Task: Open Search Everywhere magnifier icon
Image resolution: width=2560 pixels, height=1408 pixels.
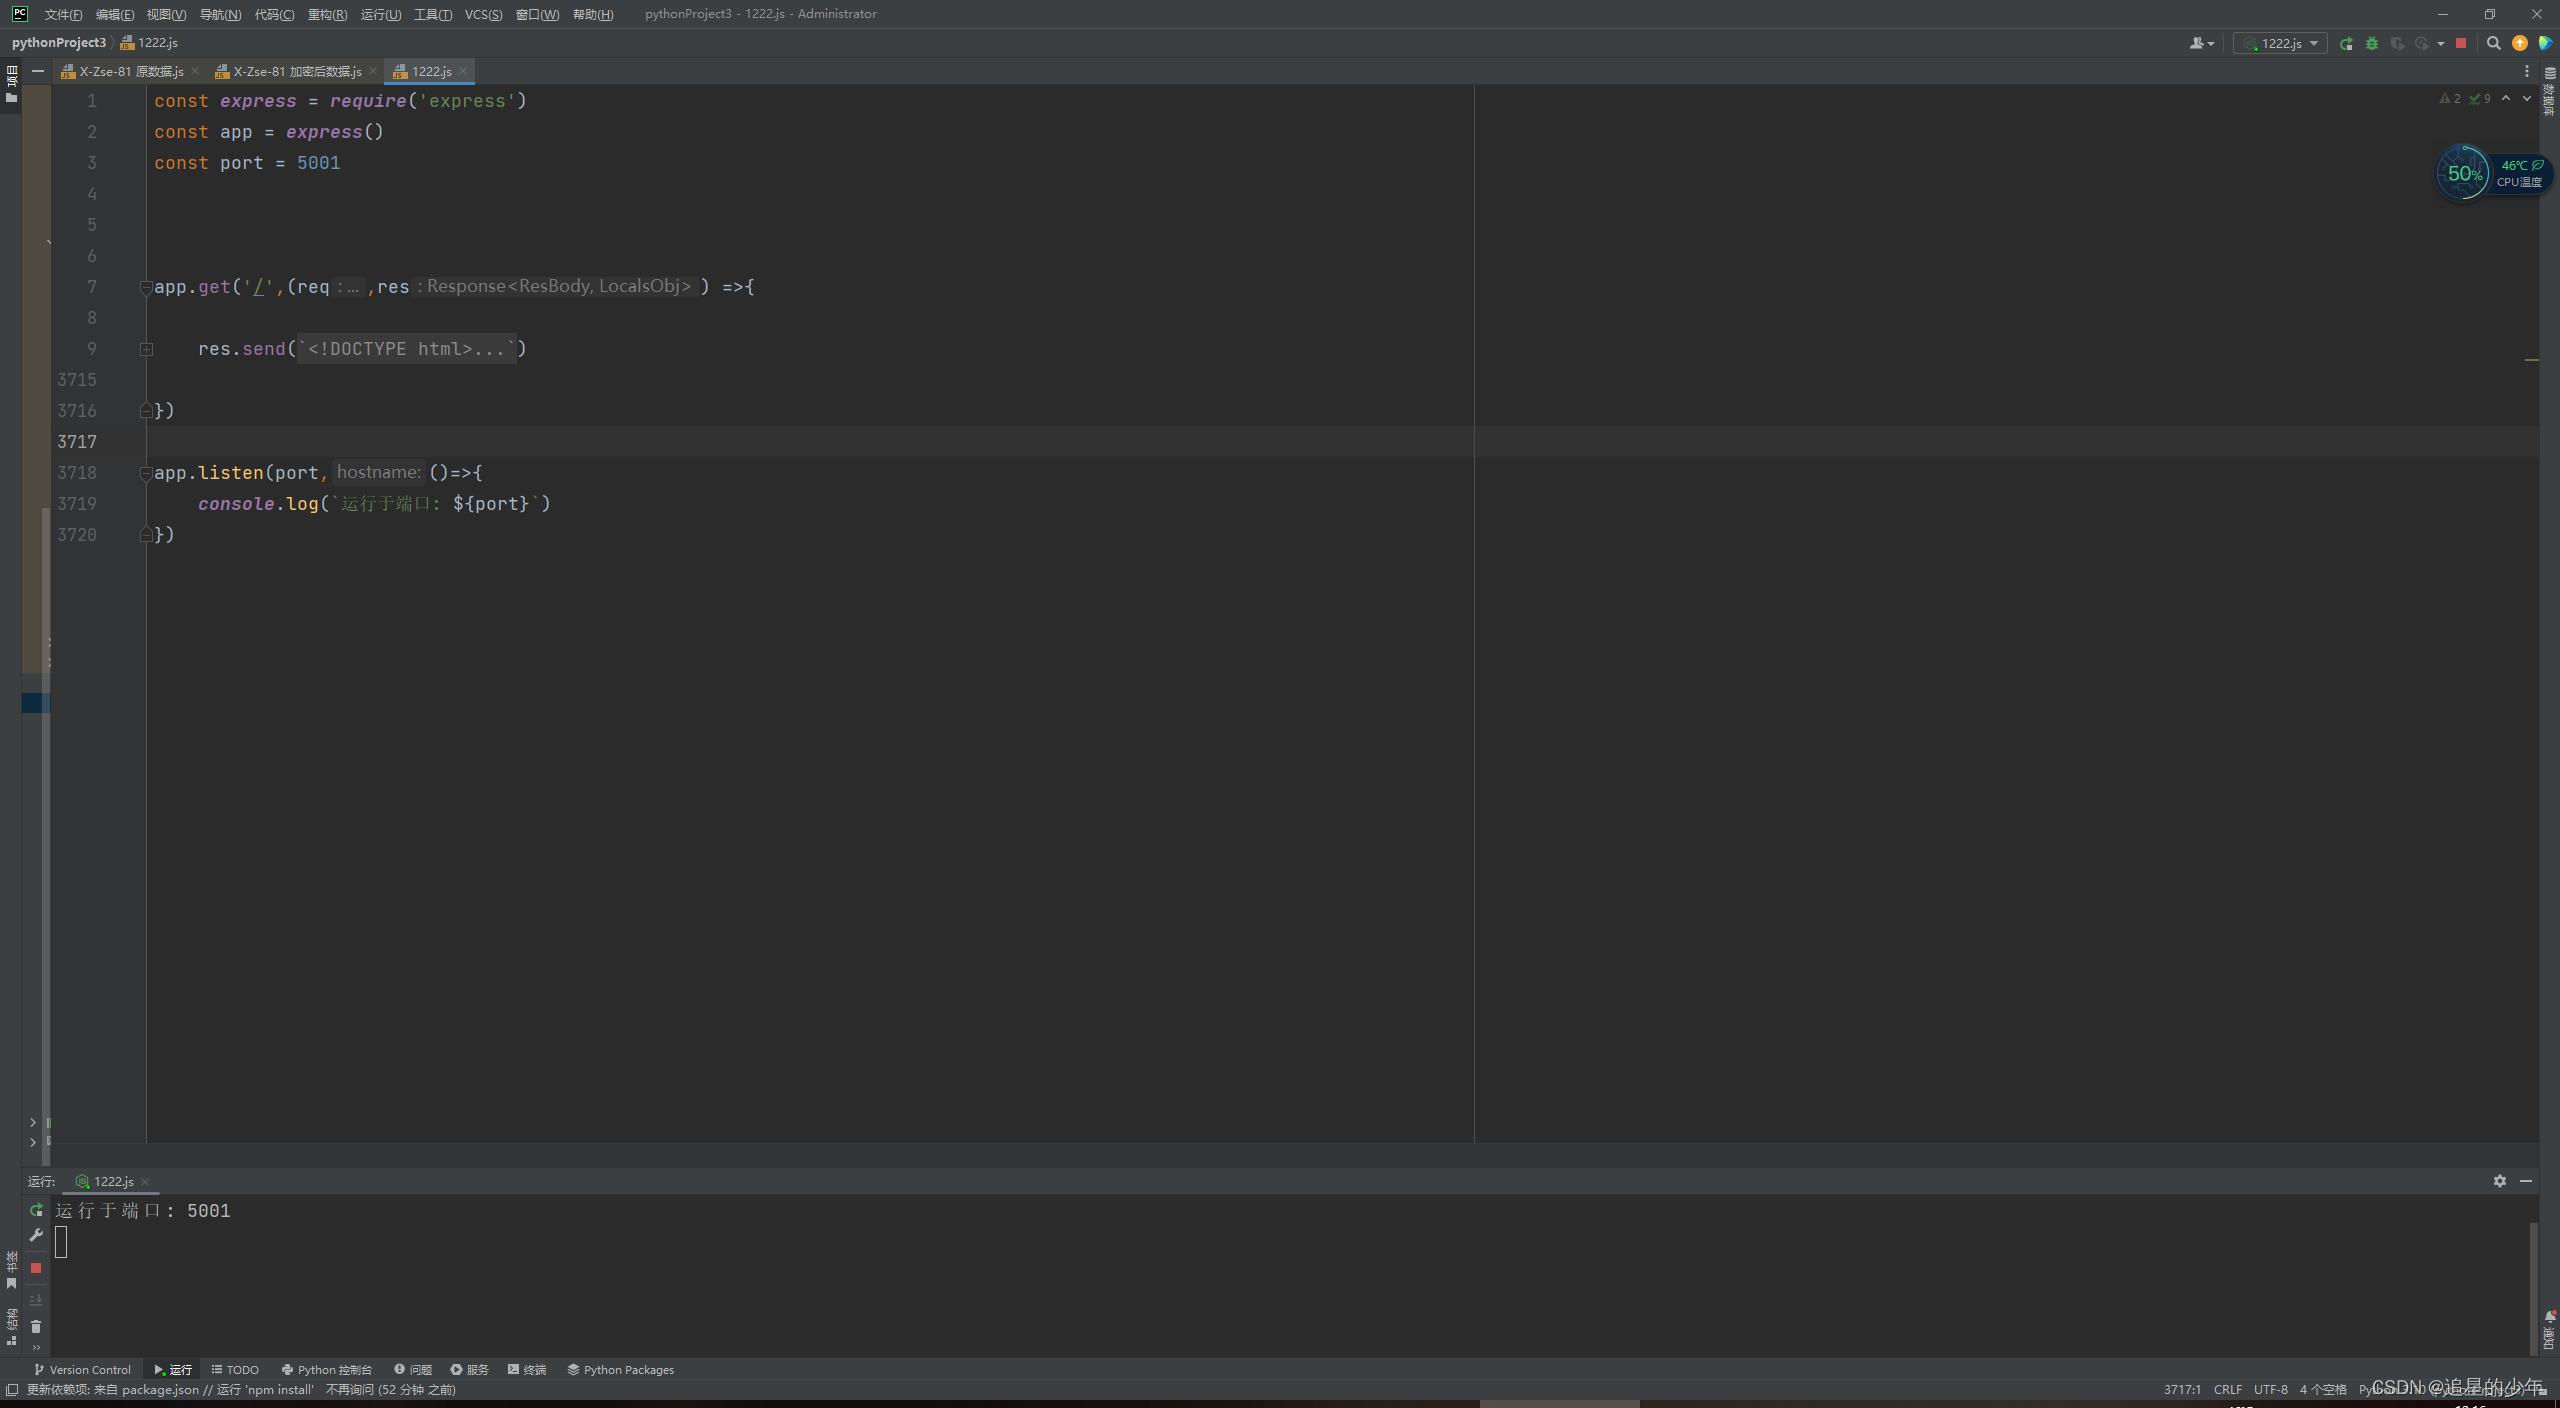Action: click(x=2493, y=43)
